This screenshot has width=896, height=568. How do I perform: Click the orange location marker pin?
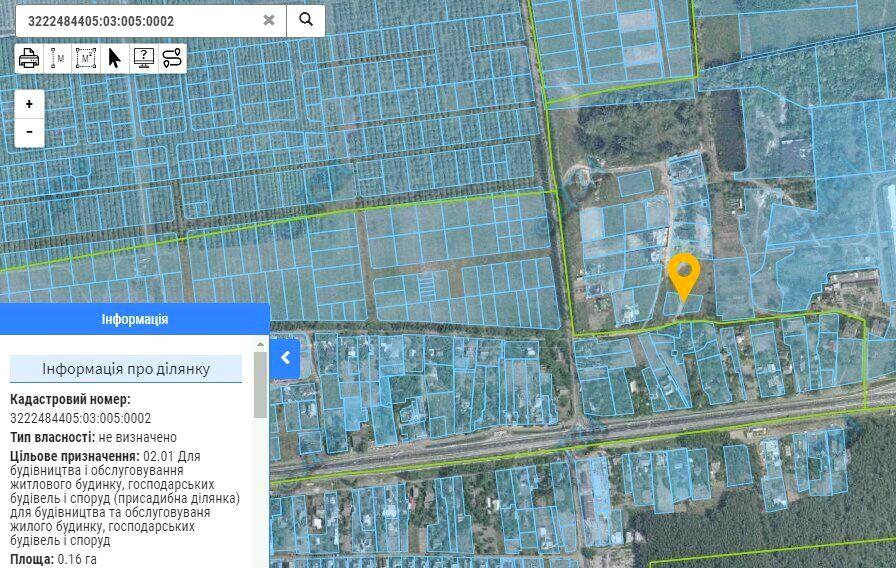(683, 274)
